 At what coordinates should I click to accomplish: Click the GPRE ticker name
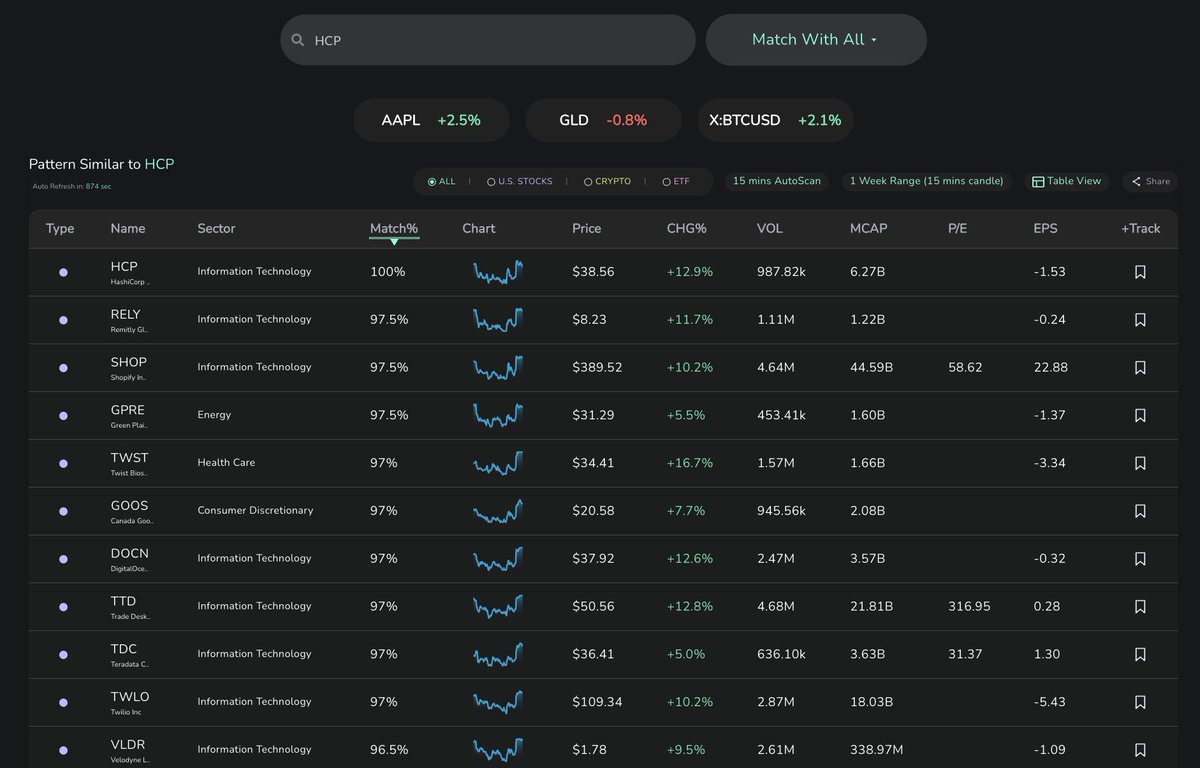coord(127,410)
